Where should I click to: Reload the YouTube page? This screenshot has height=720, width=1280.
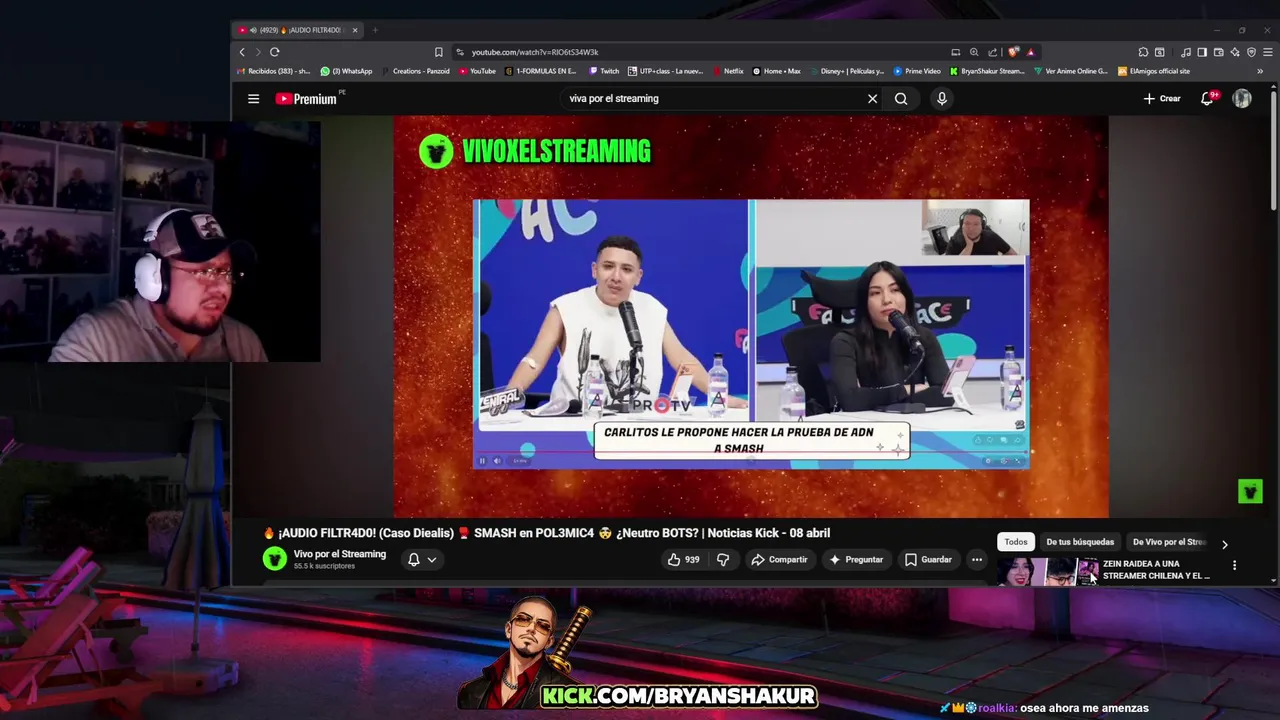[274, 52]
